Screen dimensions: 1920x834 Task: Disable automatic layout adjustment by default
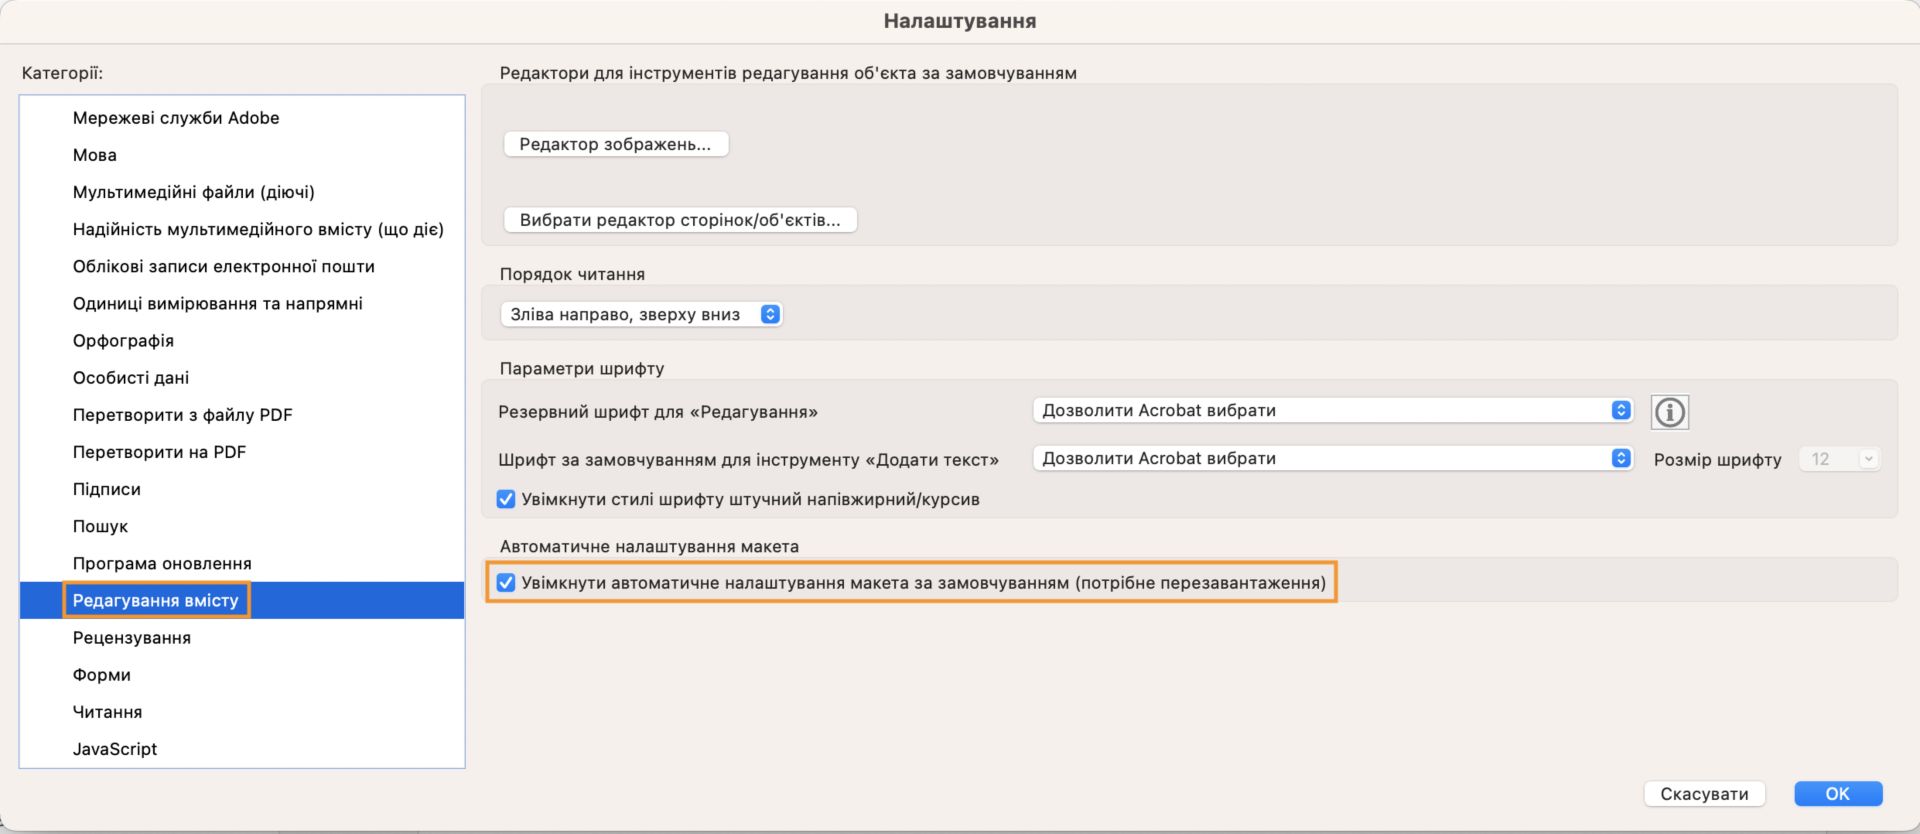point(507,581)
